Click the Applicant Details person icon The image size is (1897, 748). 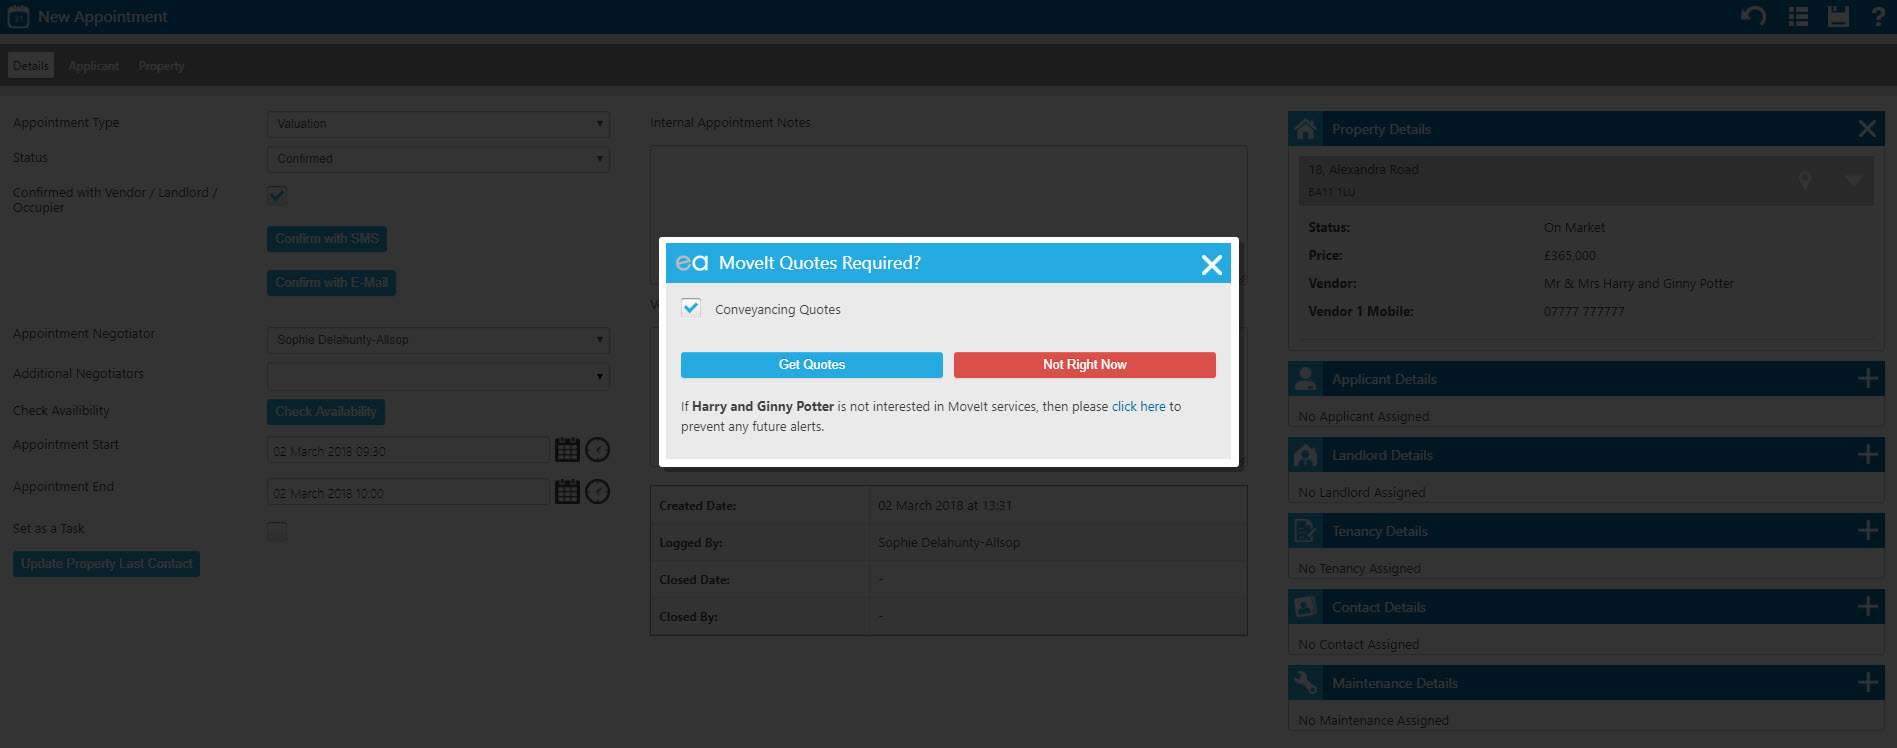pos(1305,379)
